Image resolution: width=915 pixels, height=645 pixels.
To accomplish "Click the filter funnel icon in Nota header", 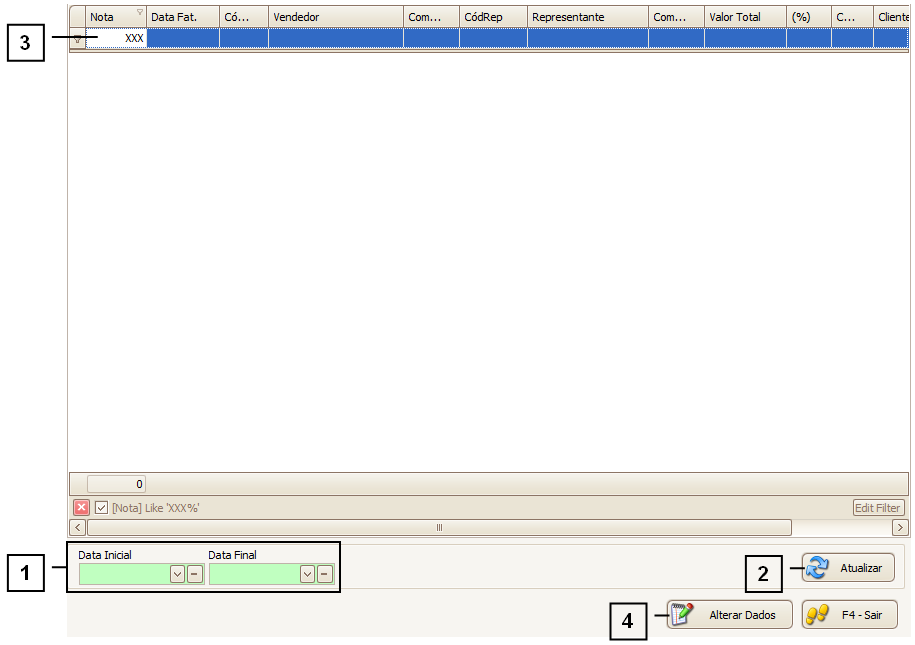I will 139,14.
